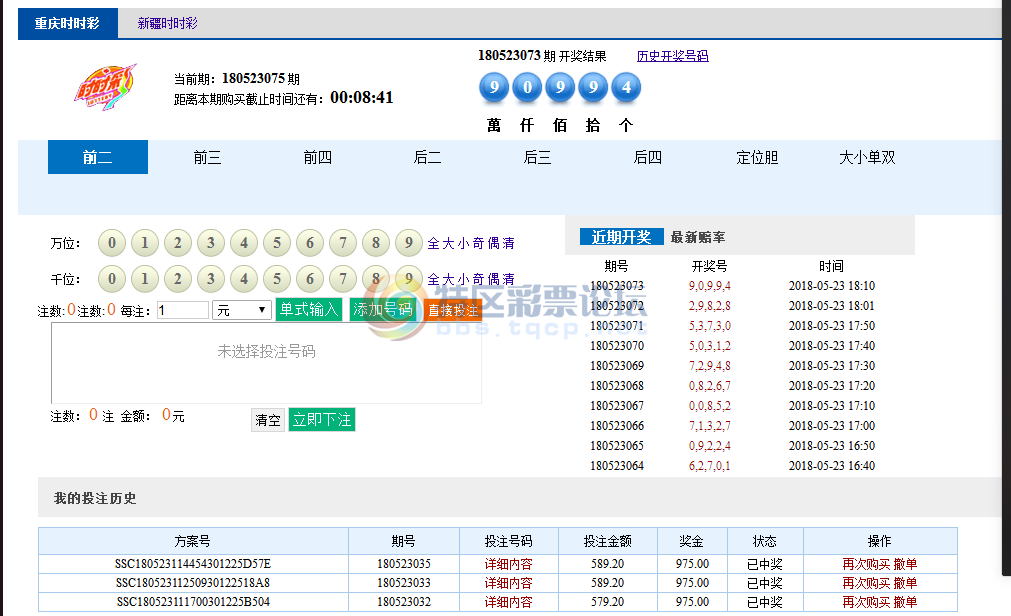This screenshot has height=616, width=1011.
Task: Open 详细内容 for period 180523033
Action: coord(509,583)
